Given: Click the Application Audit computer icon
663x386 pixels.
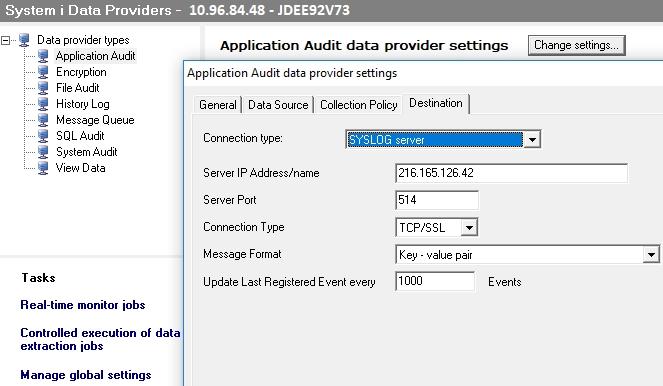Looking at the screenshot, I should point(43,56).
